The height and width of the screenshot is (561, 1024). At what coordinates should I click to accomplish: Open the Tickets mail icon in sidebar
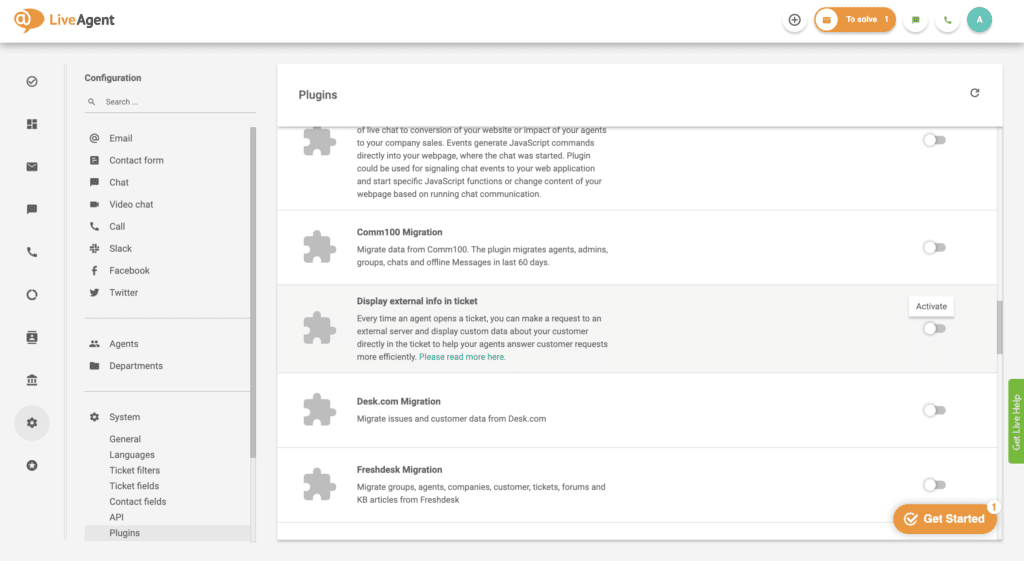click(x=32, y=167)
